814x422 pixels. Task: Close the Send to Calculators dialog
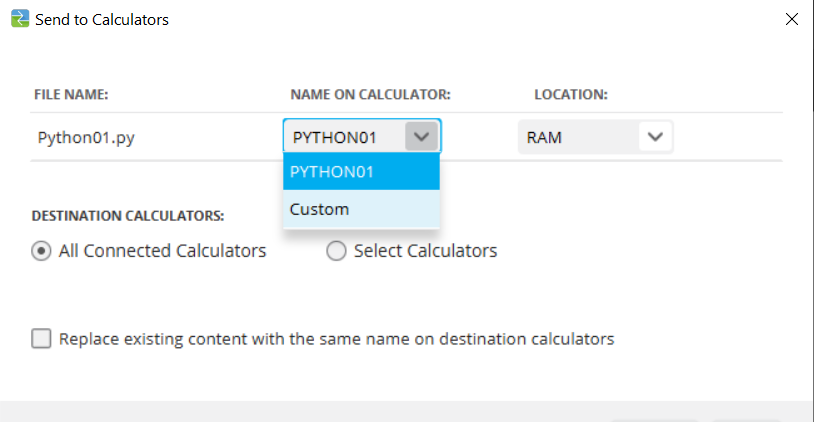tap(791, 19)
